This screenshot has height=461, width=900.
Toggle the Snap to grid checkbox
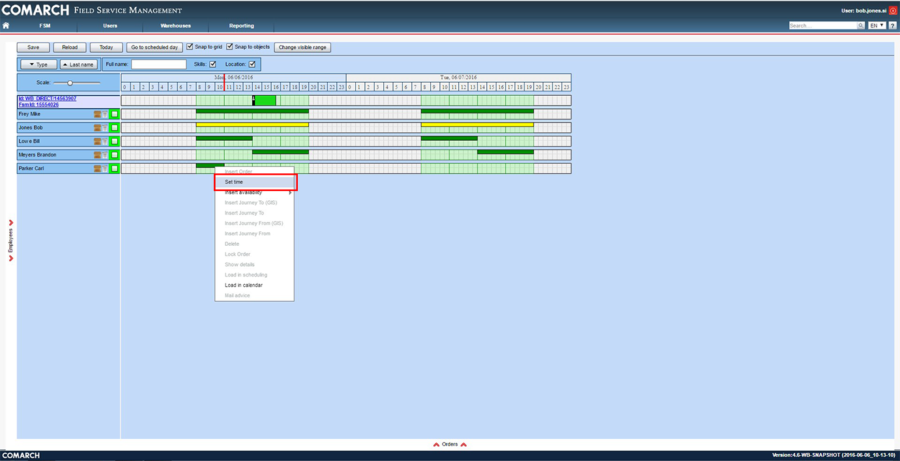190,47
